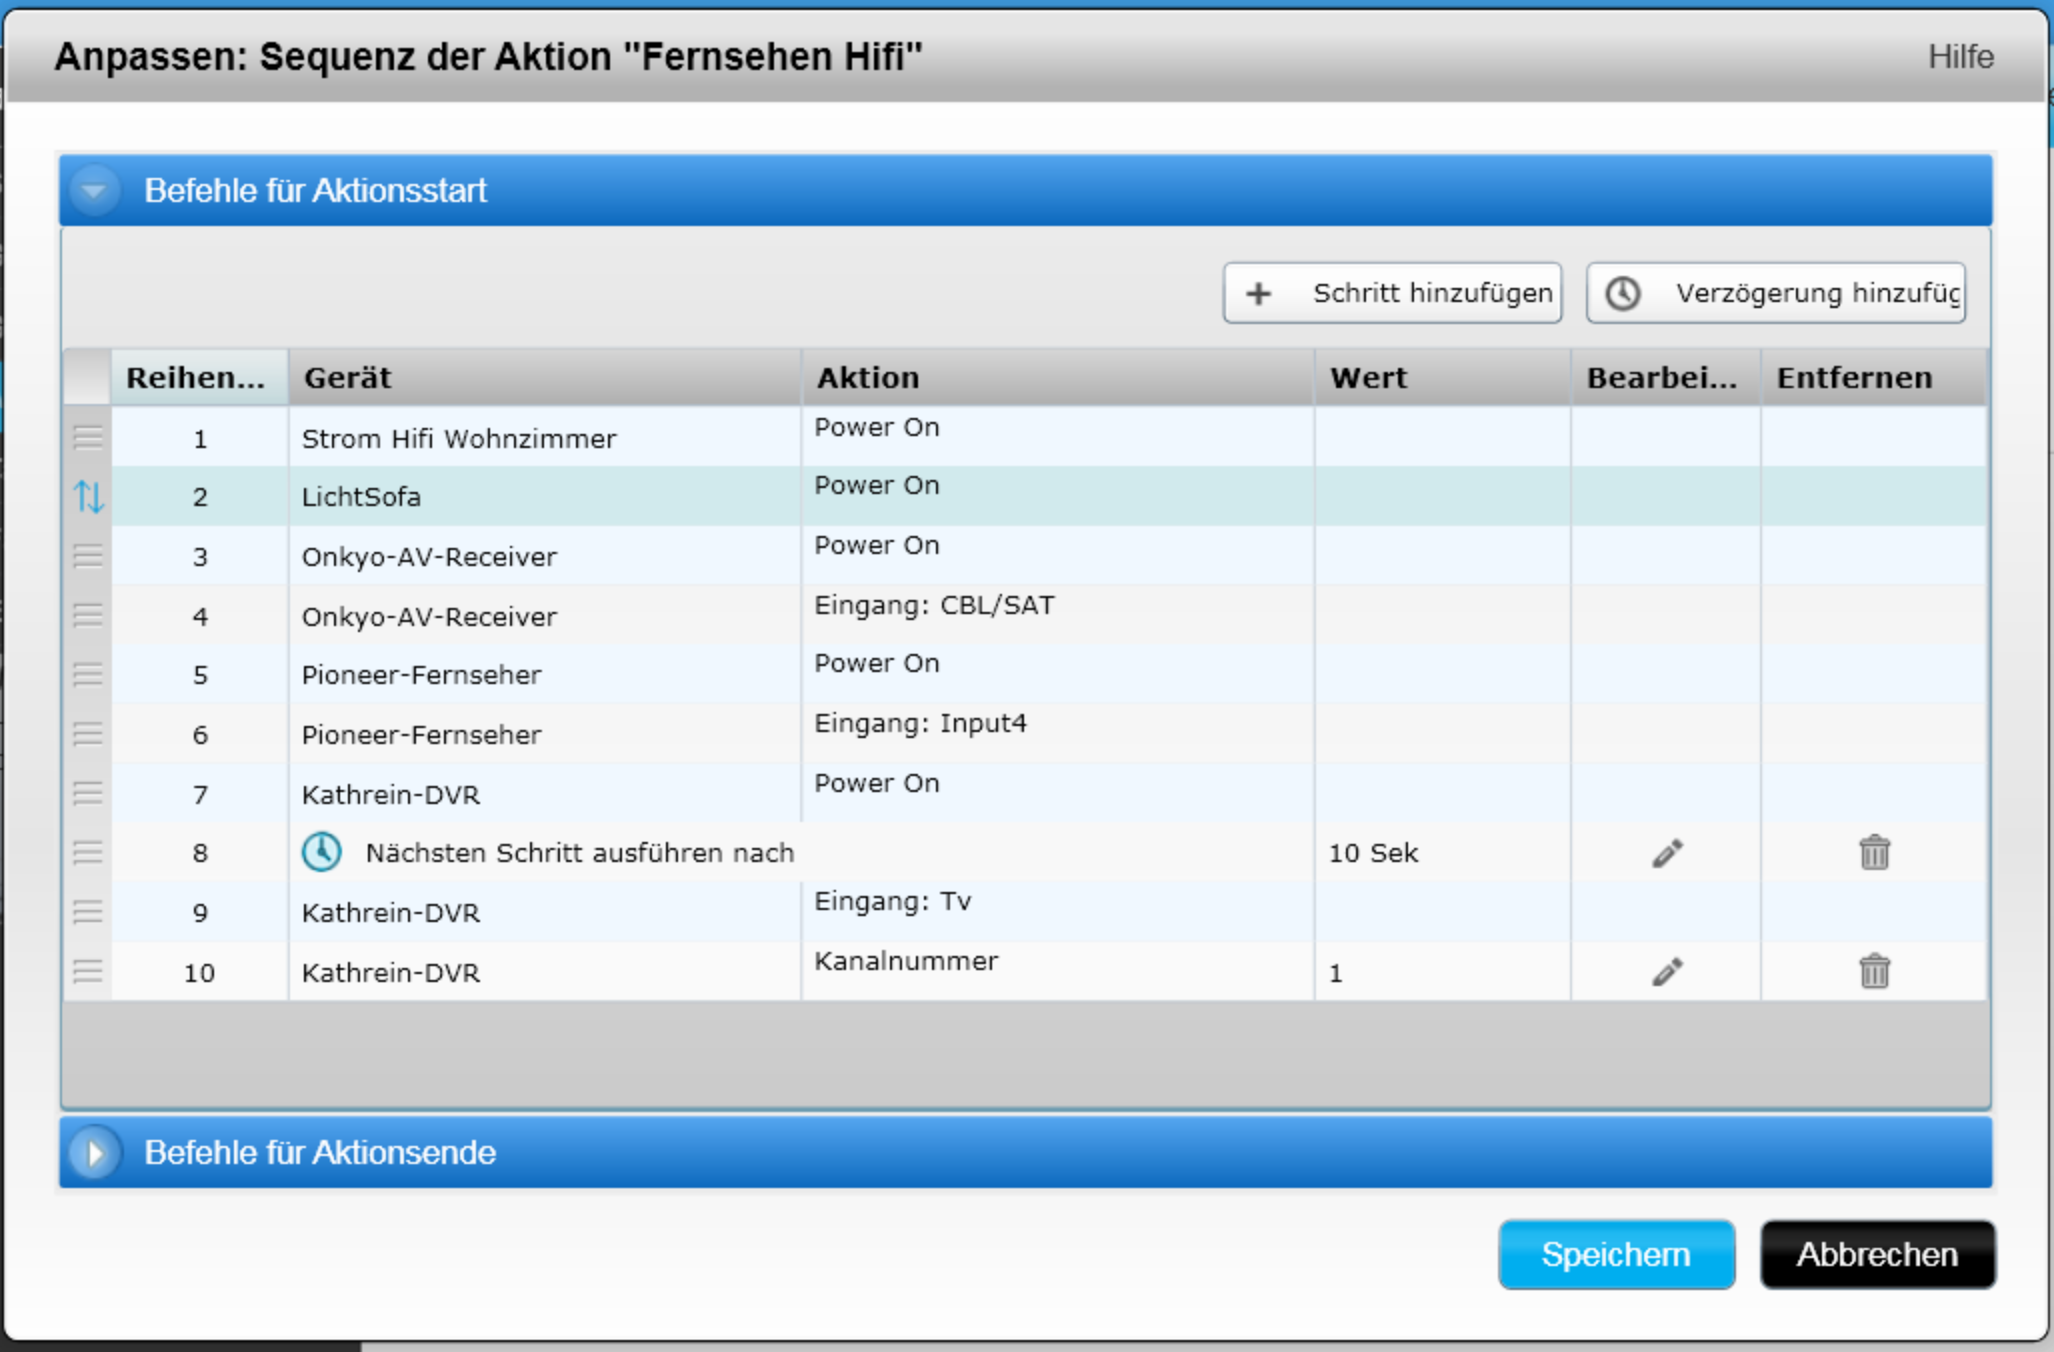The width and height of the screenshot is (2054, 1352).
Task: Click the Gerät column header
Action: 544,378
